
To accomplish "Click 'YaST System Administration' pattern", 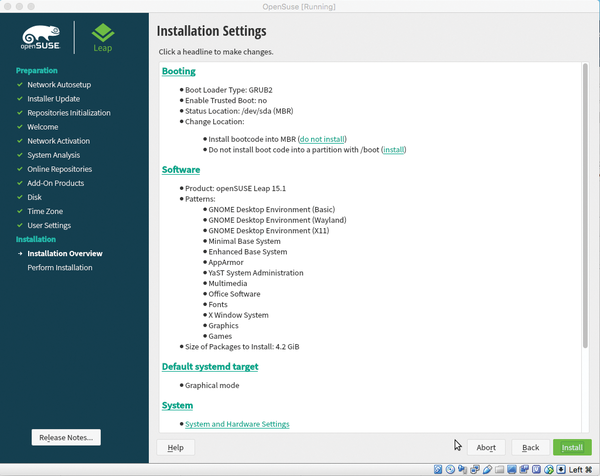I will pos(256,273).
